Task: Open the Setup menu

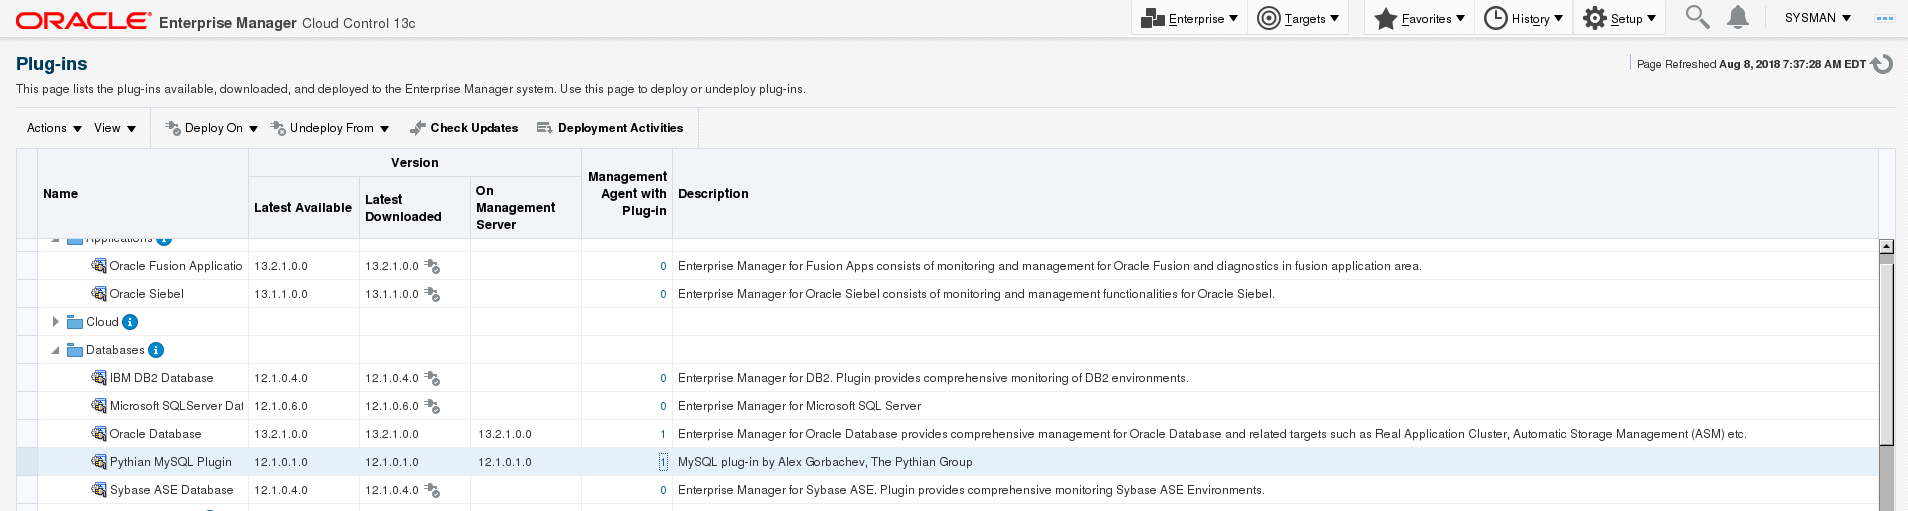Action: click(1620, 18)
